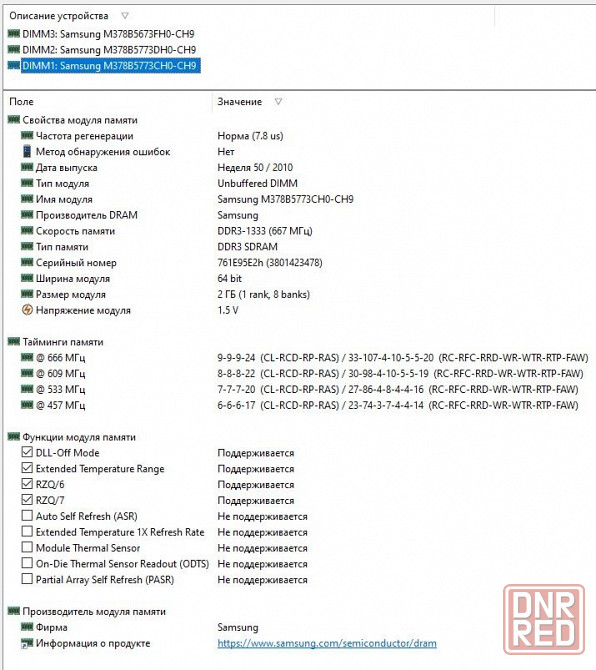The image size is (596, 670).
Task: Click the icon next to @ 609 МГц
Action: coord(27,373)
